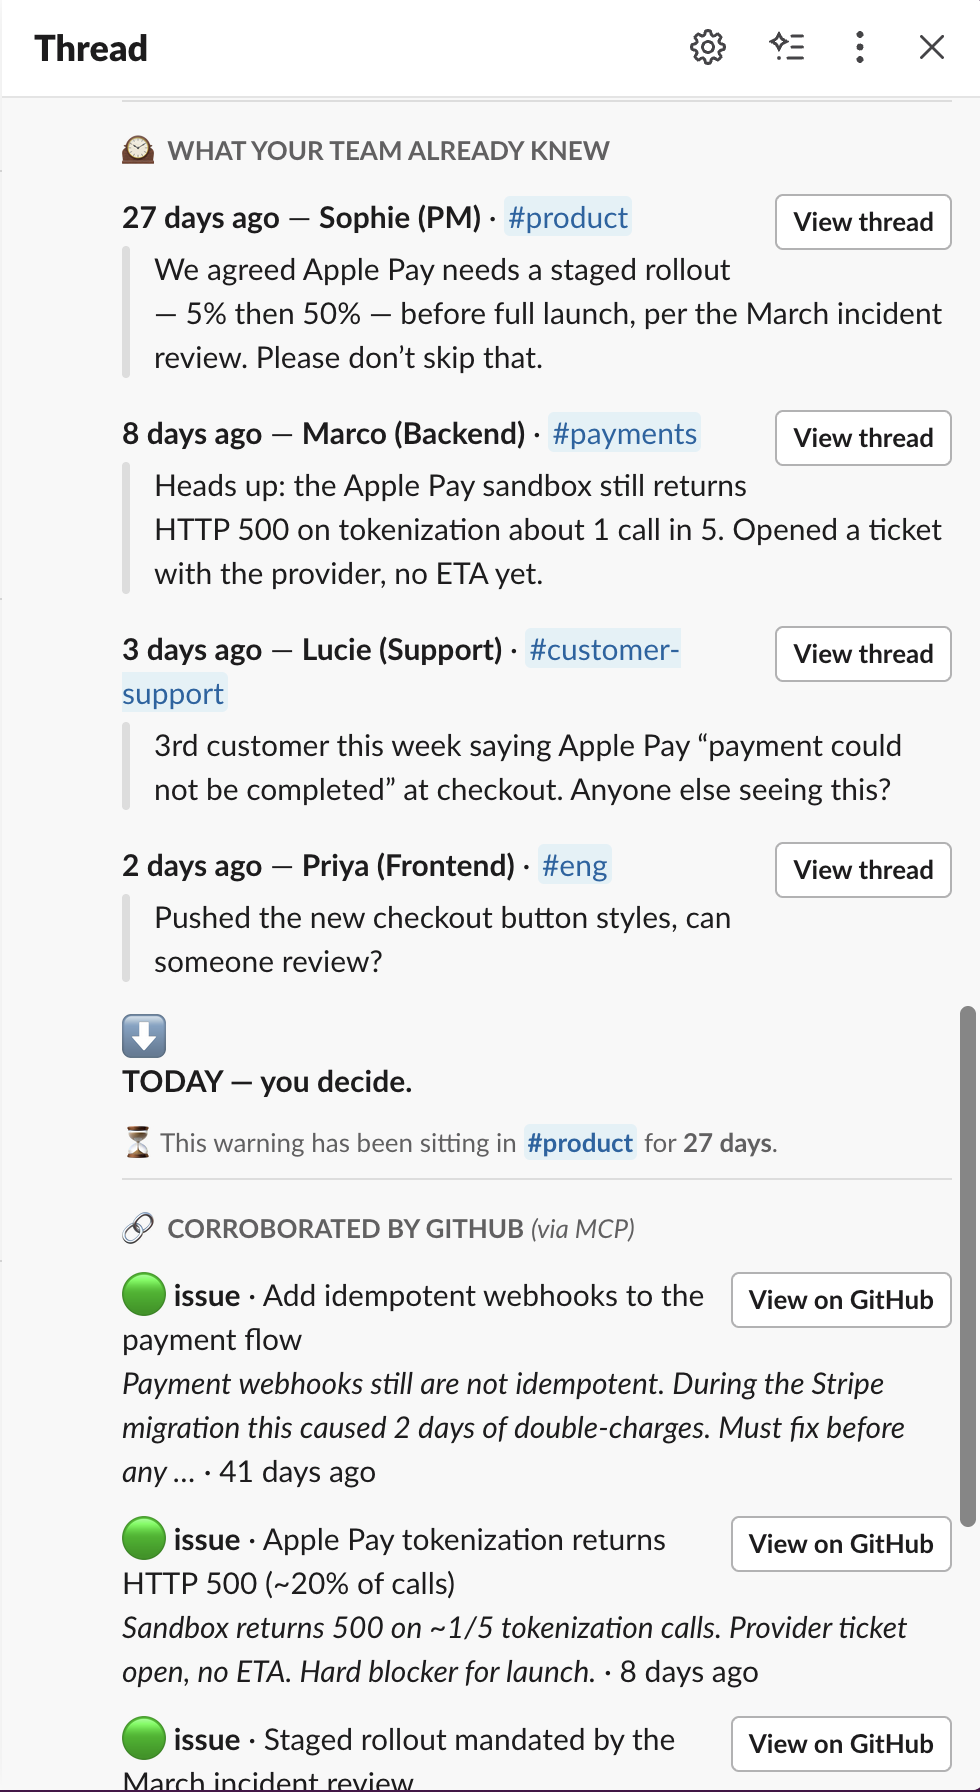The image size is (980, 1792).
Task: Click the thread's vertical scrollbar
Action: click(x=967, y=1265)
